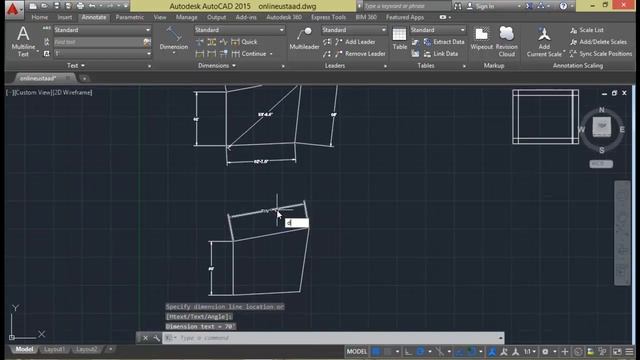Open the text style Standard dropdown
640x360 pixels.
click(102, 30)
